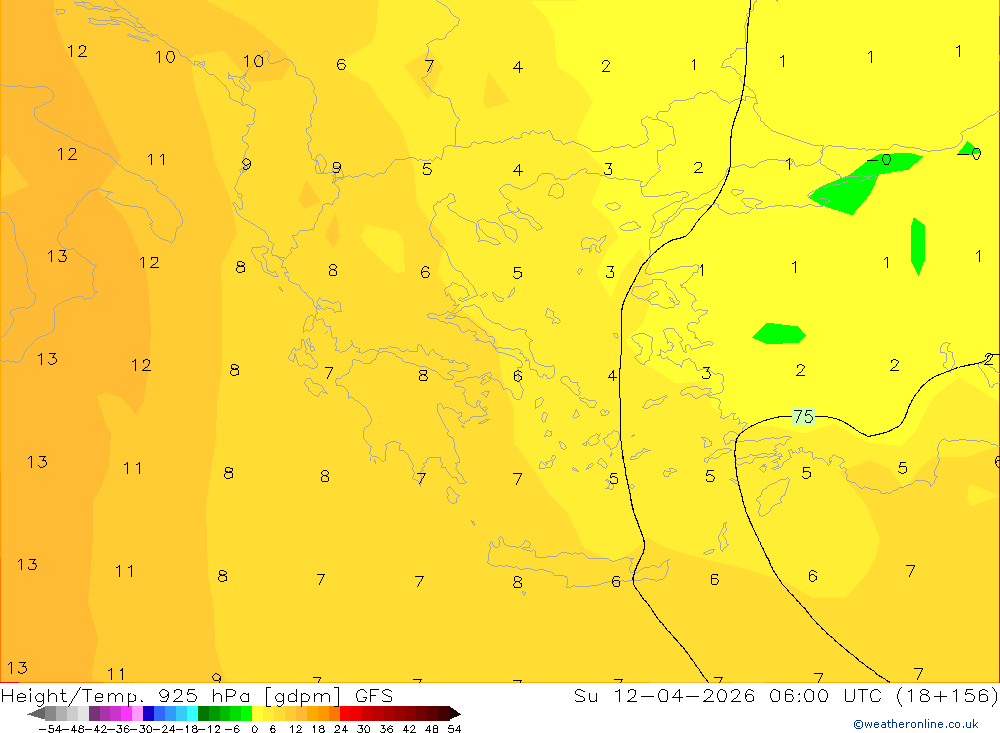
Task: Pick the grey swatch above legend -54
Action: (x=50, y=714)
